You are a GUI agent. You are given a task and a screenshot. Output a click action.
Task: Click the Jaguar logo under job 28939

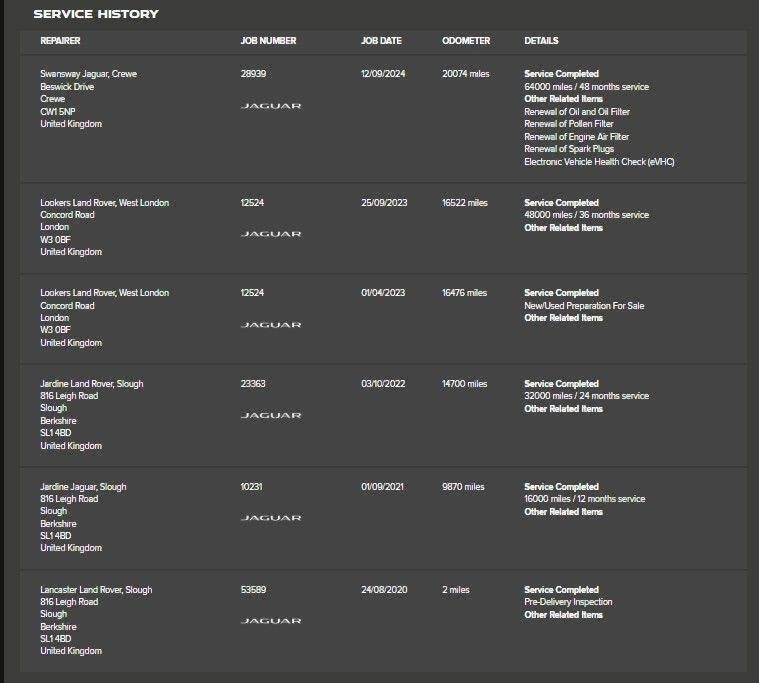[x=270, y=106]
